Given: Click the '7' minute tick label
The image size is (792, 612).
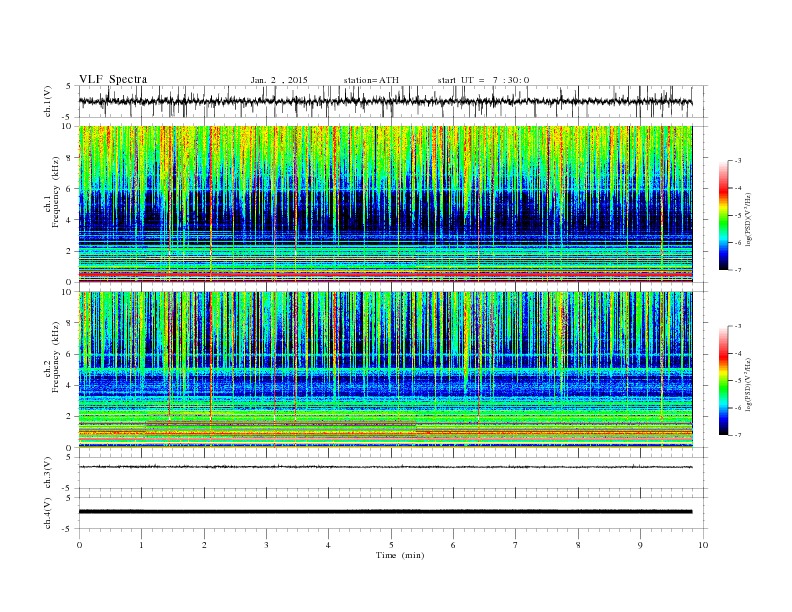Looking at the screenshot, I should tap(516, 545).
